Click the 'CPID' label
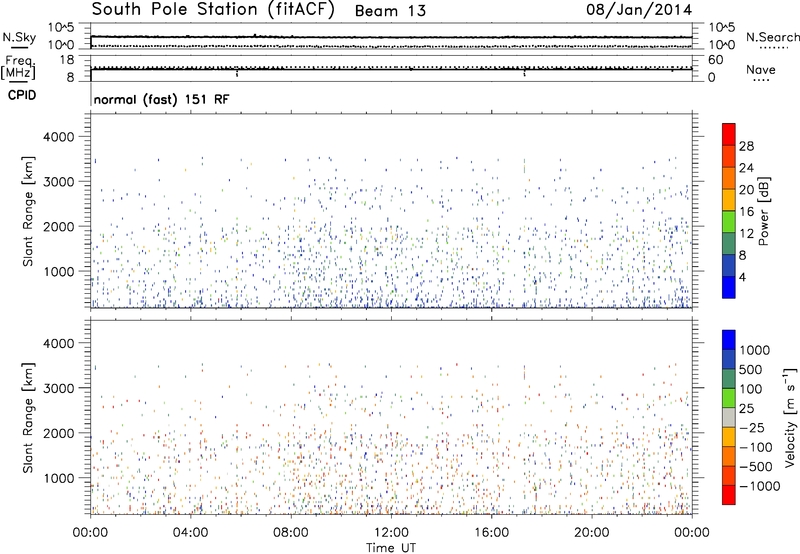The image size is (800, 554). coord(22,95)
